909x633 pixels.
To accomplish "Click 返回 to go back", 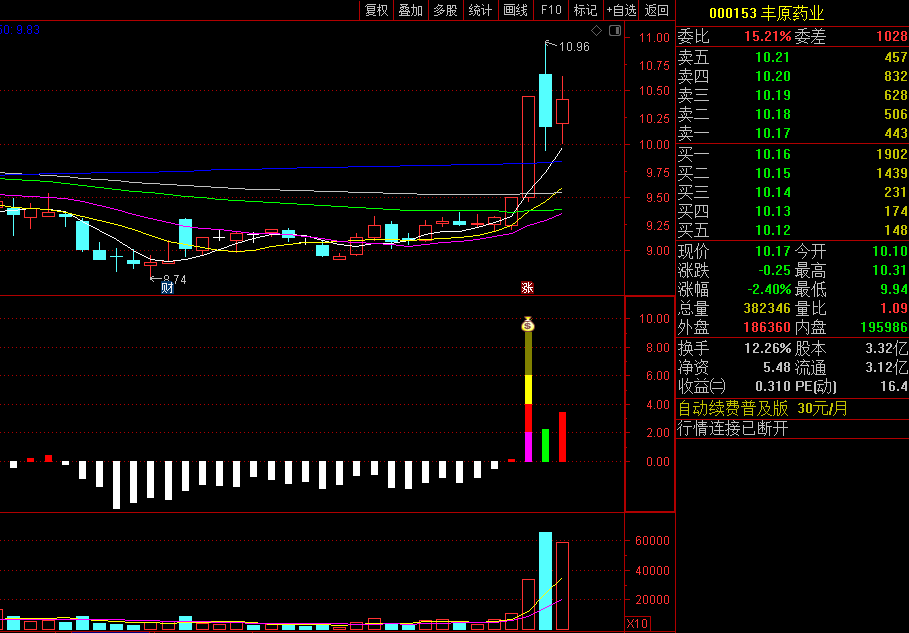I will tap(657, 10).
